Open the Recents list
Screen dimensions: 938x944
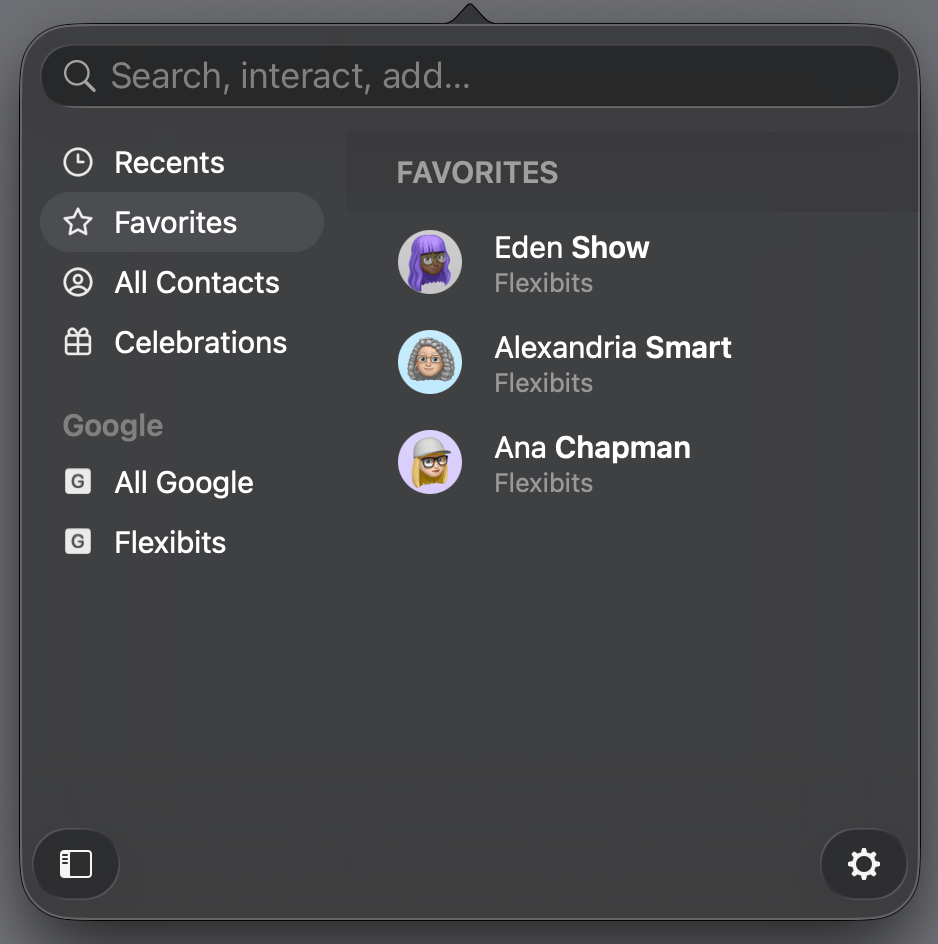point(169,162)
